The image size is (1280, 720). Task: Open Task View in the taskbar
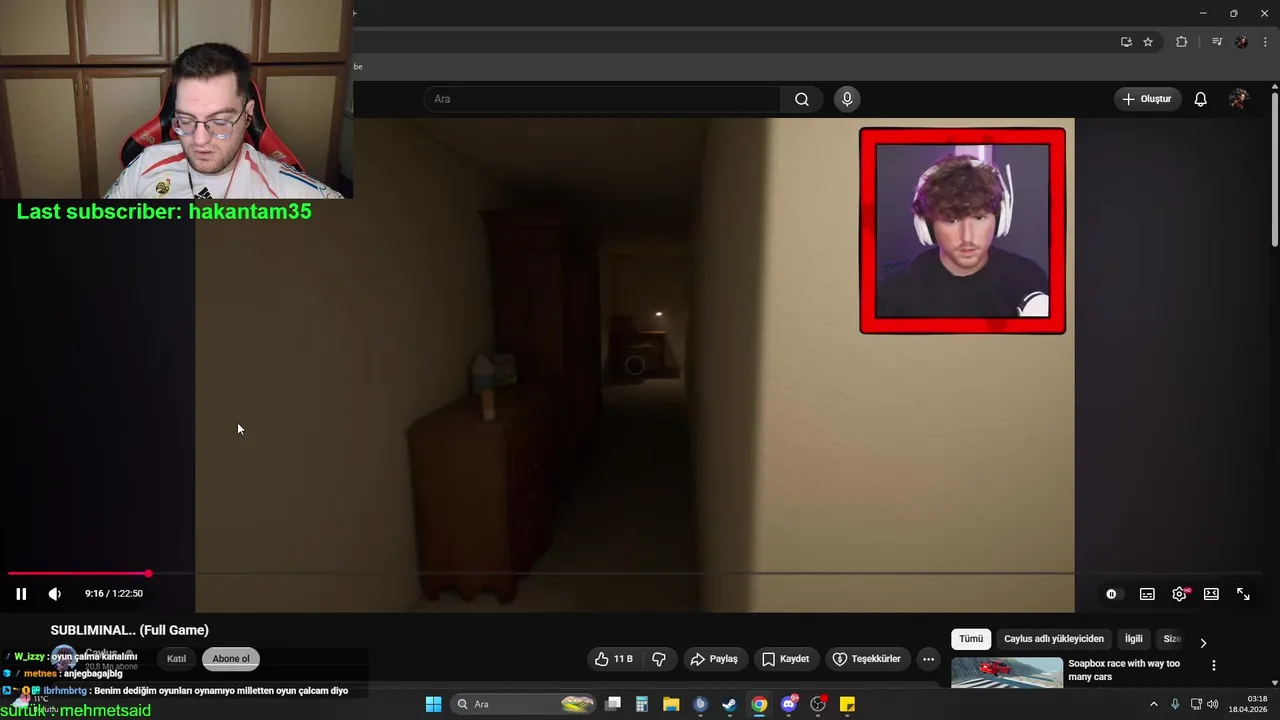(613, 704)
